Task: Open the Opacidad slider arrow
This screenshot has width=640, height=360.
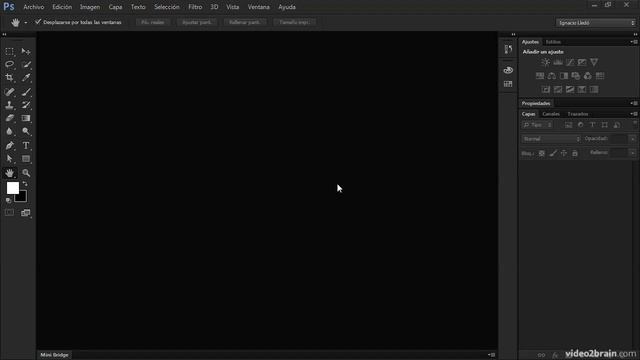Action: [x=632, y=139]
